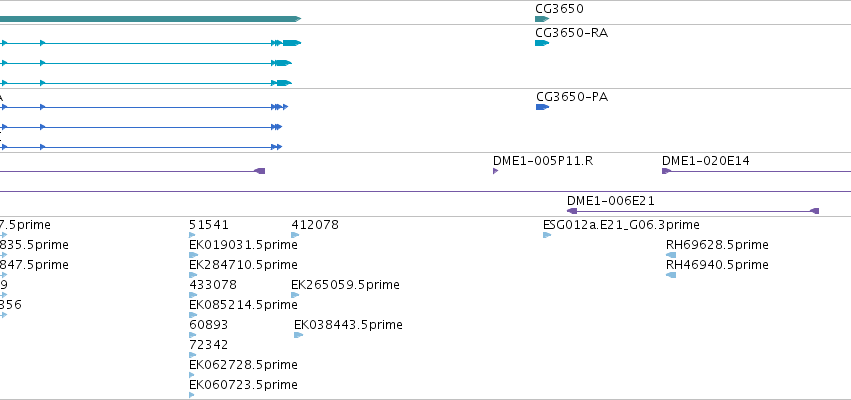Image resolution: width=851 pixels, height=400 pixels.
Task: Select the RH46940.5prime EST arrow
Action: point(671,275)
